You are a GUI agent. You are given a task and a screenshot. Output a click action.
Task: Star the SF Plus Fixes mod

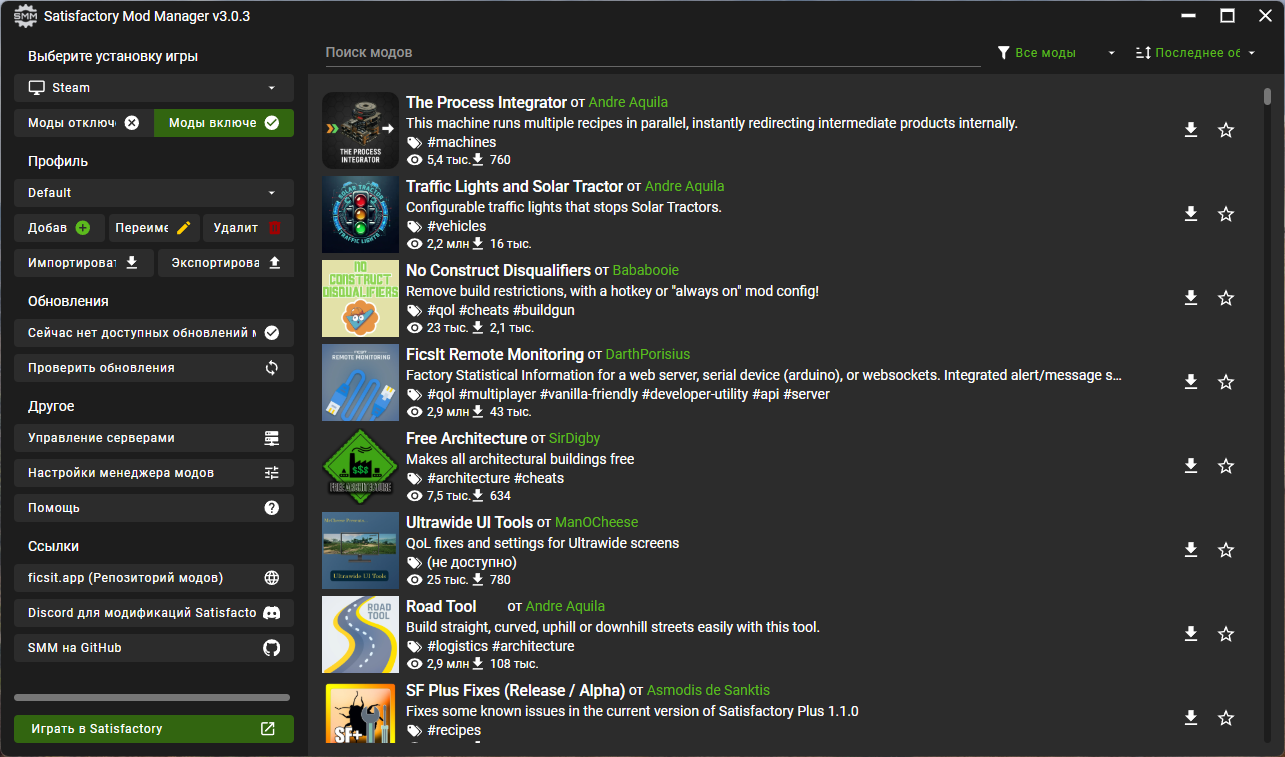(1226, 718)
